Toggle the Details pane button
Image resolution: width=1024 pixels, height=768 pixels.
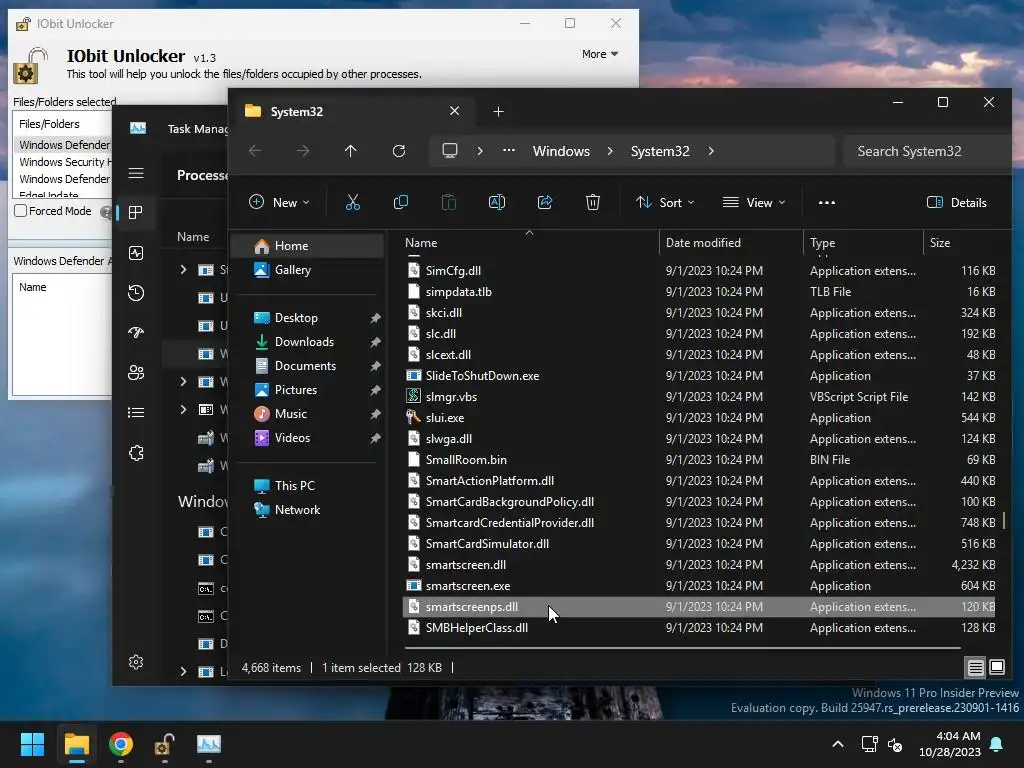[957, 202]
